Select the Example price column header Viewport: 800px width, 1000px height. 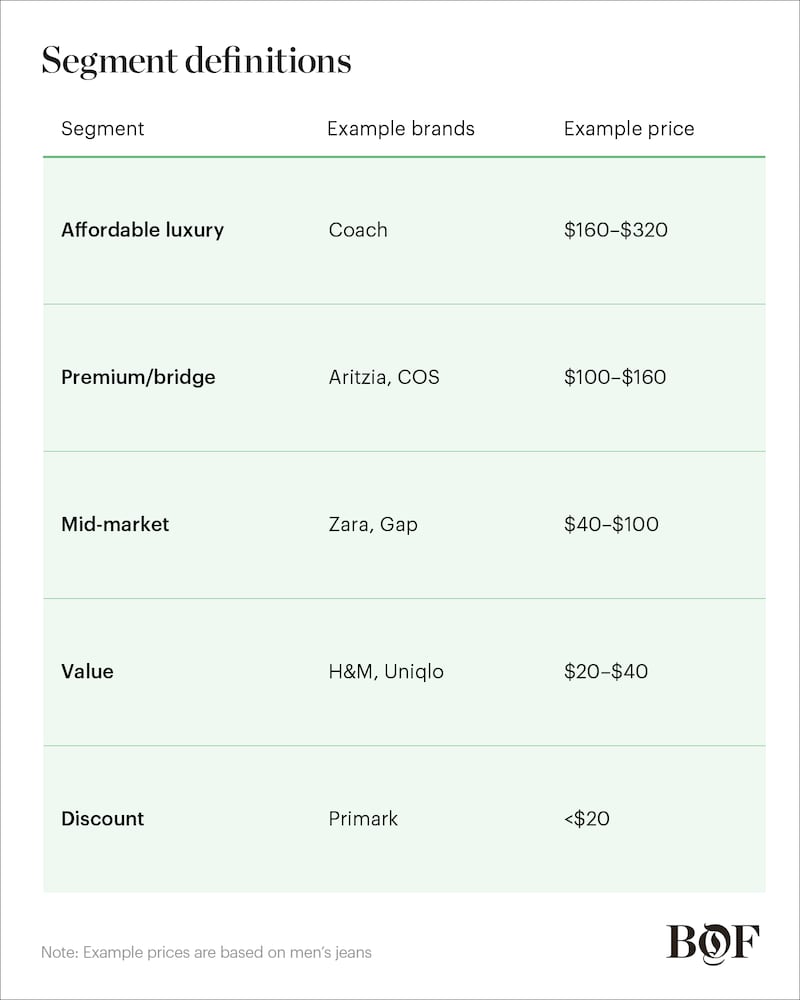tap(628, 129)
